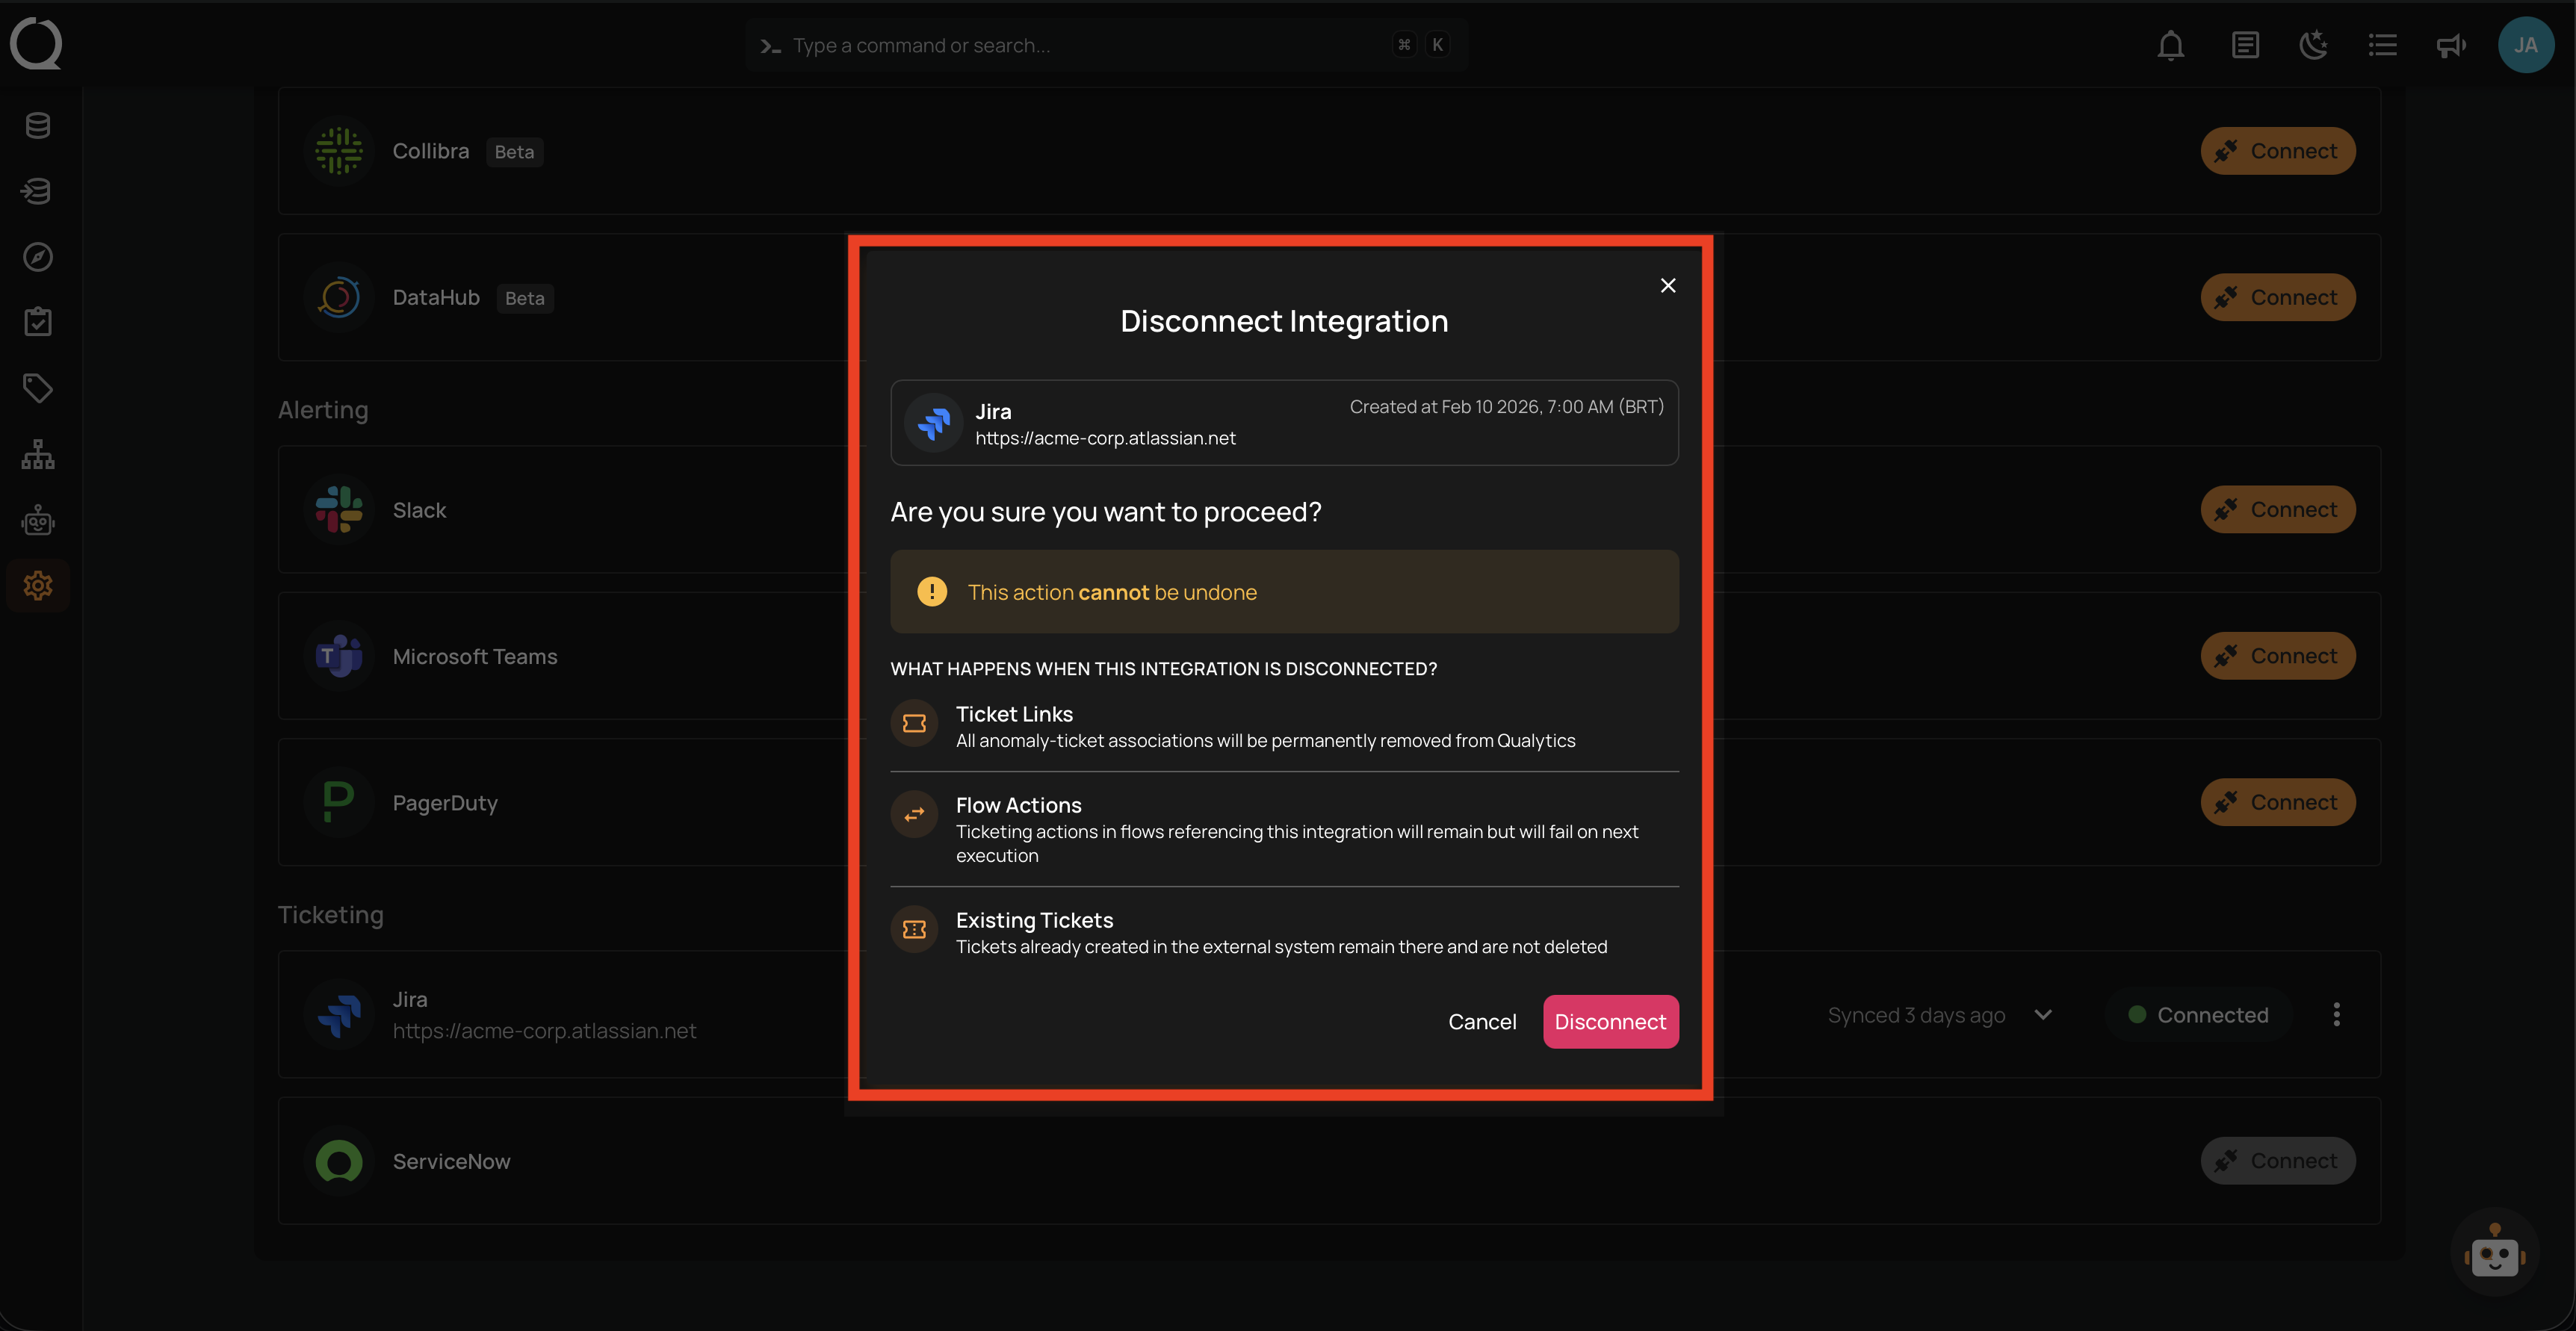Screen dimensions: 2576x1331
Task: Close the Disconnect Integration dialog
Action: [x=1667, y=285]
